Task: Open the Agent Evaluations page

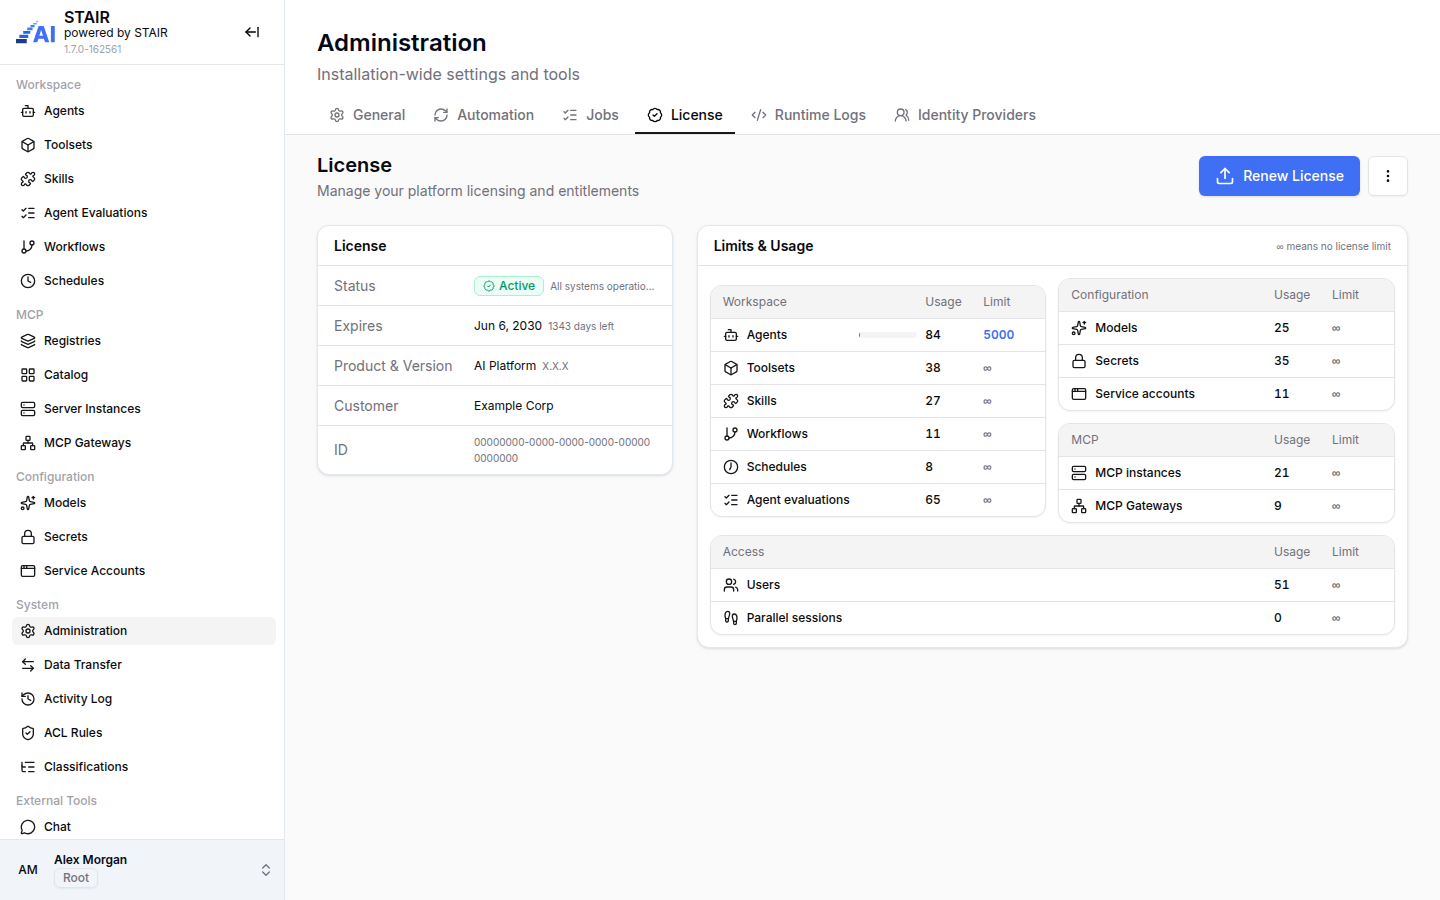Action: pos(144,213)
